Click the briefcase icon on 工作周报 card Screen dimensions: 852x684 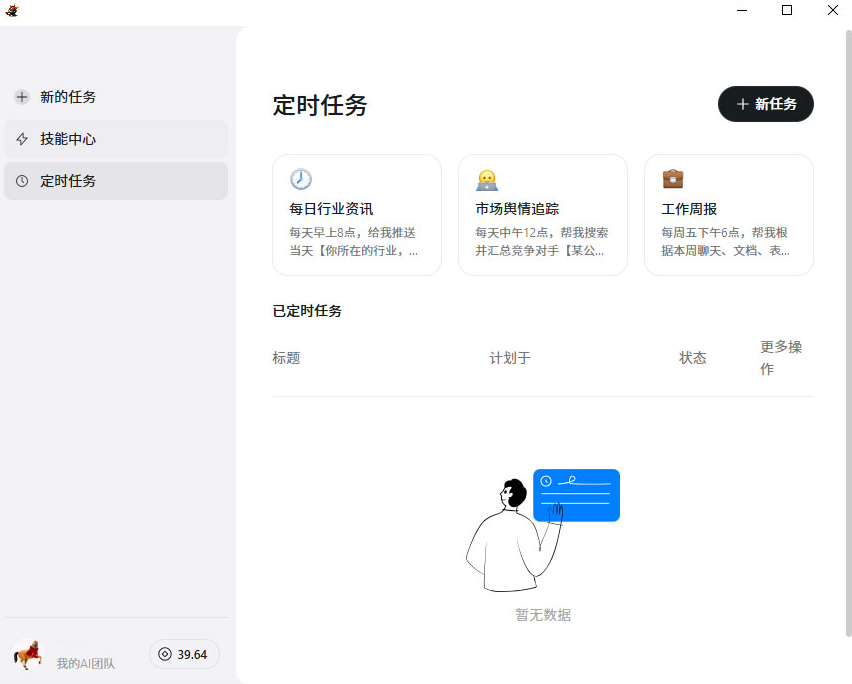(x=673, y=179)
